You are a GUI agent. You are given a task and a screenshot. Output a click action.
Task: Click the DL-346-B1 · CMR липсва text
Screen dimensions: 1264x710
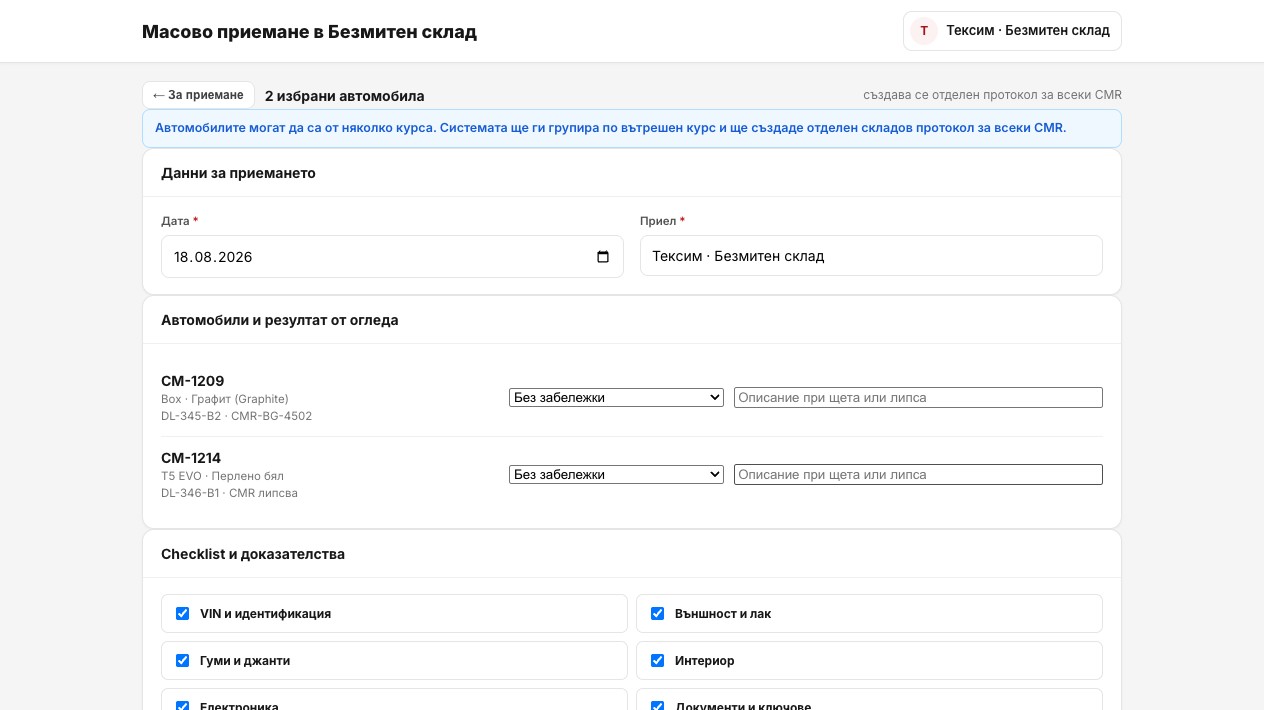point(229,493)
